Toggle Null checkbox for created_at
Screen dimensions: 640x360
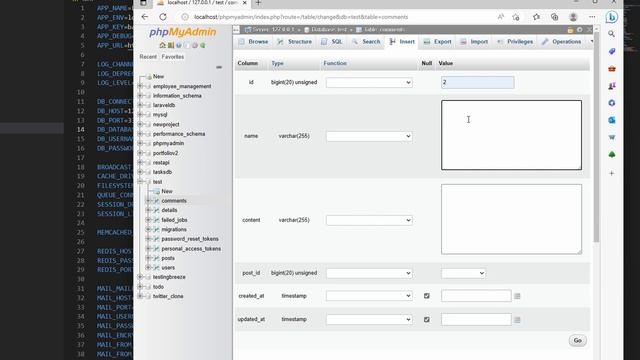[427, 296]
